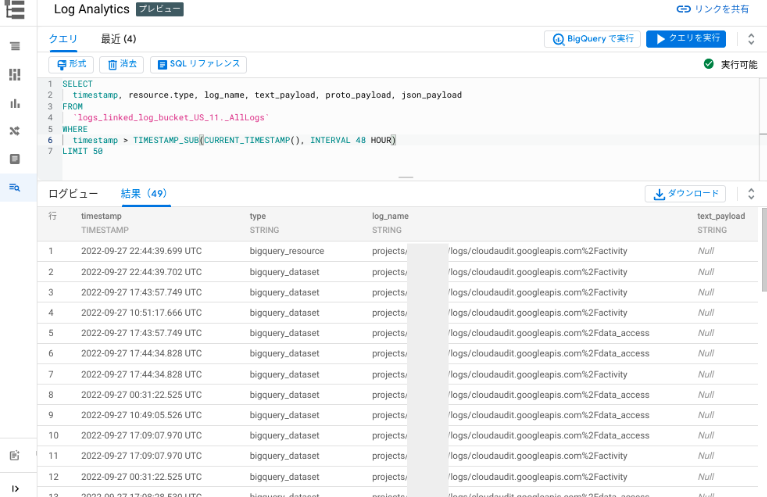Select the Log Analytics sidebar icon
Screen dimensions: 767x497
click(x=15, y=187)
